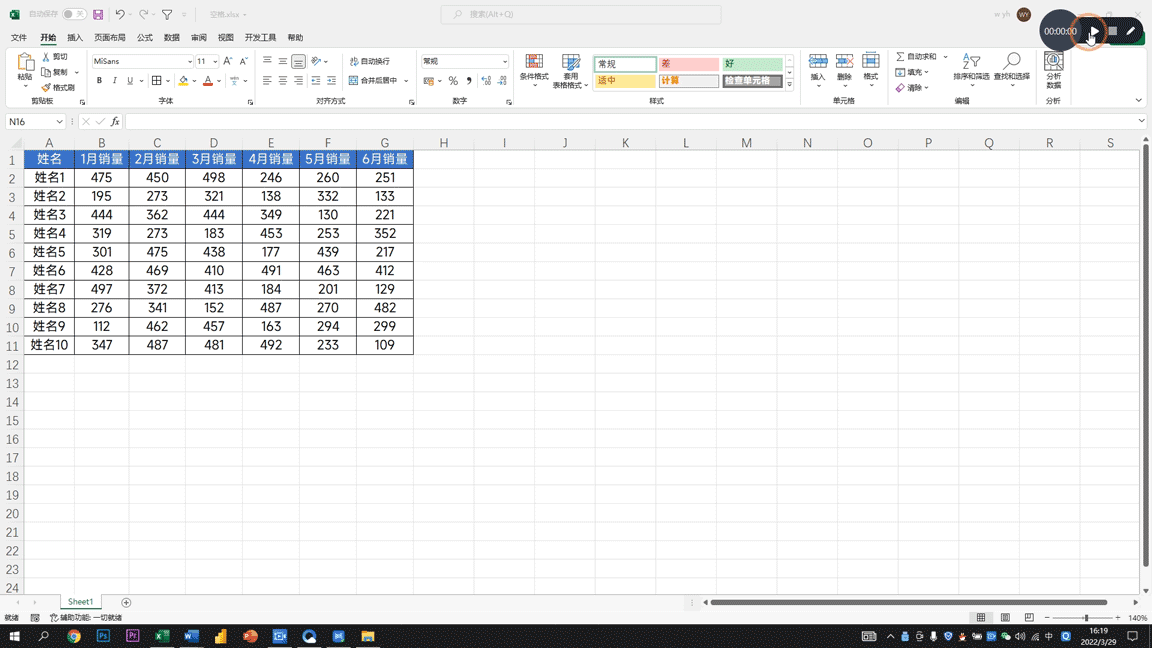Click the percent style icon
Image resolution: width=1152 pixels, height=648 pixels.
453,81
